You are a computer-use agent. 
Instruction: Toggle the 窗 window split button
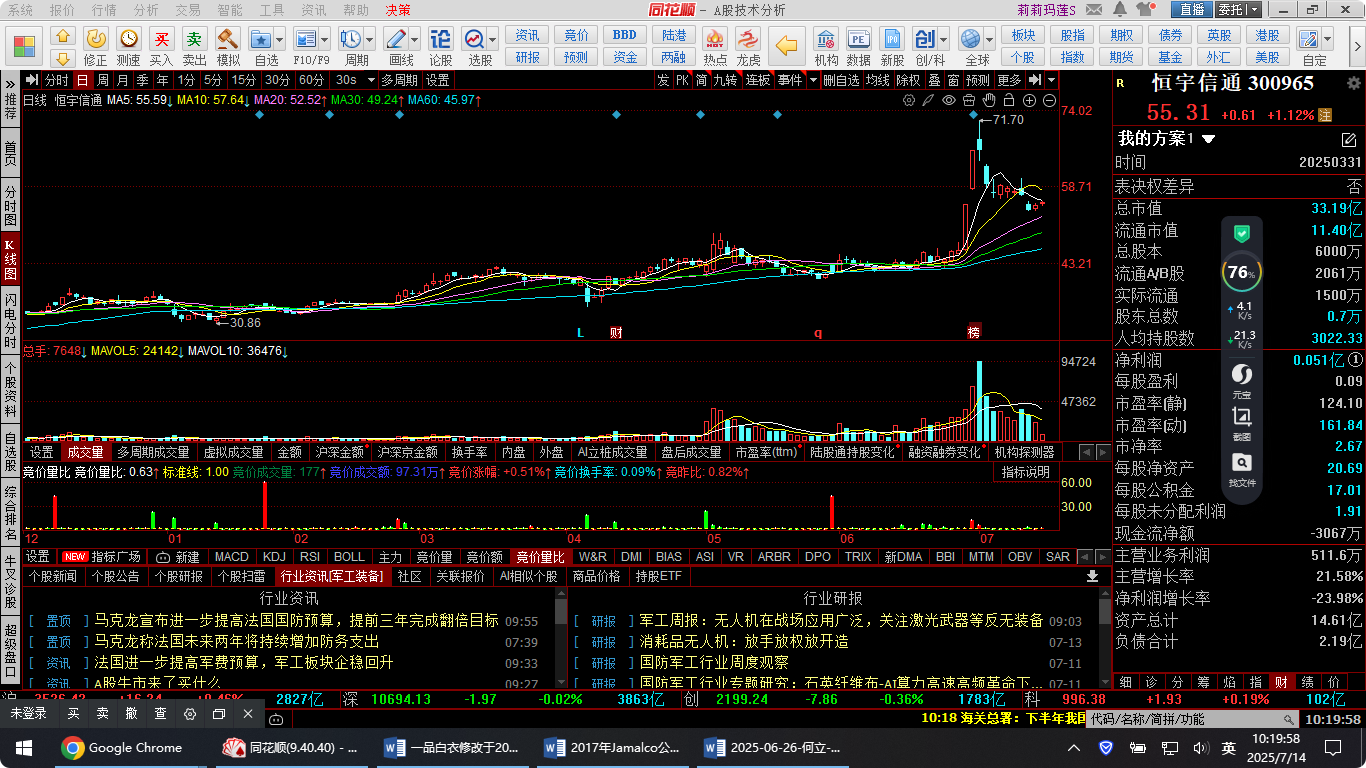[x=954, y=80]
